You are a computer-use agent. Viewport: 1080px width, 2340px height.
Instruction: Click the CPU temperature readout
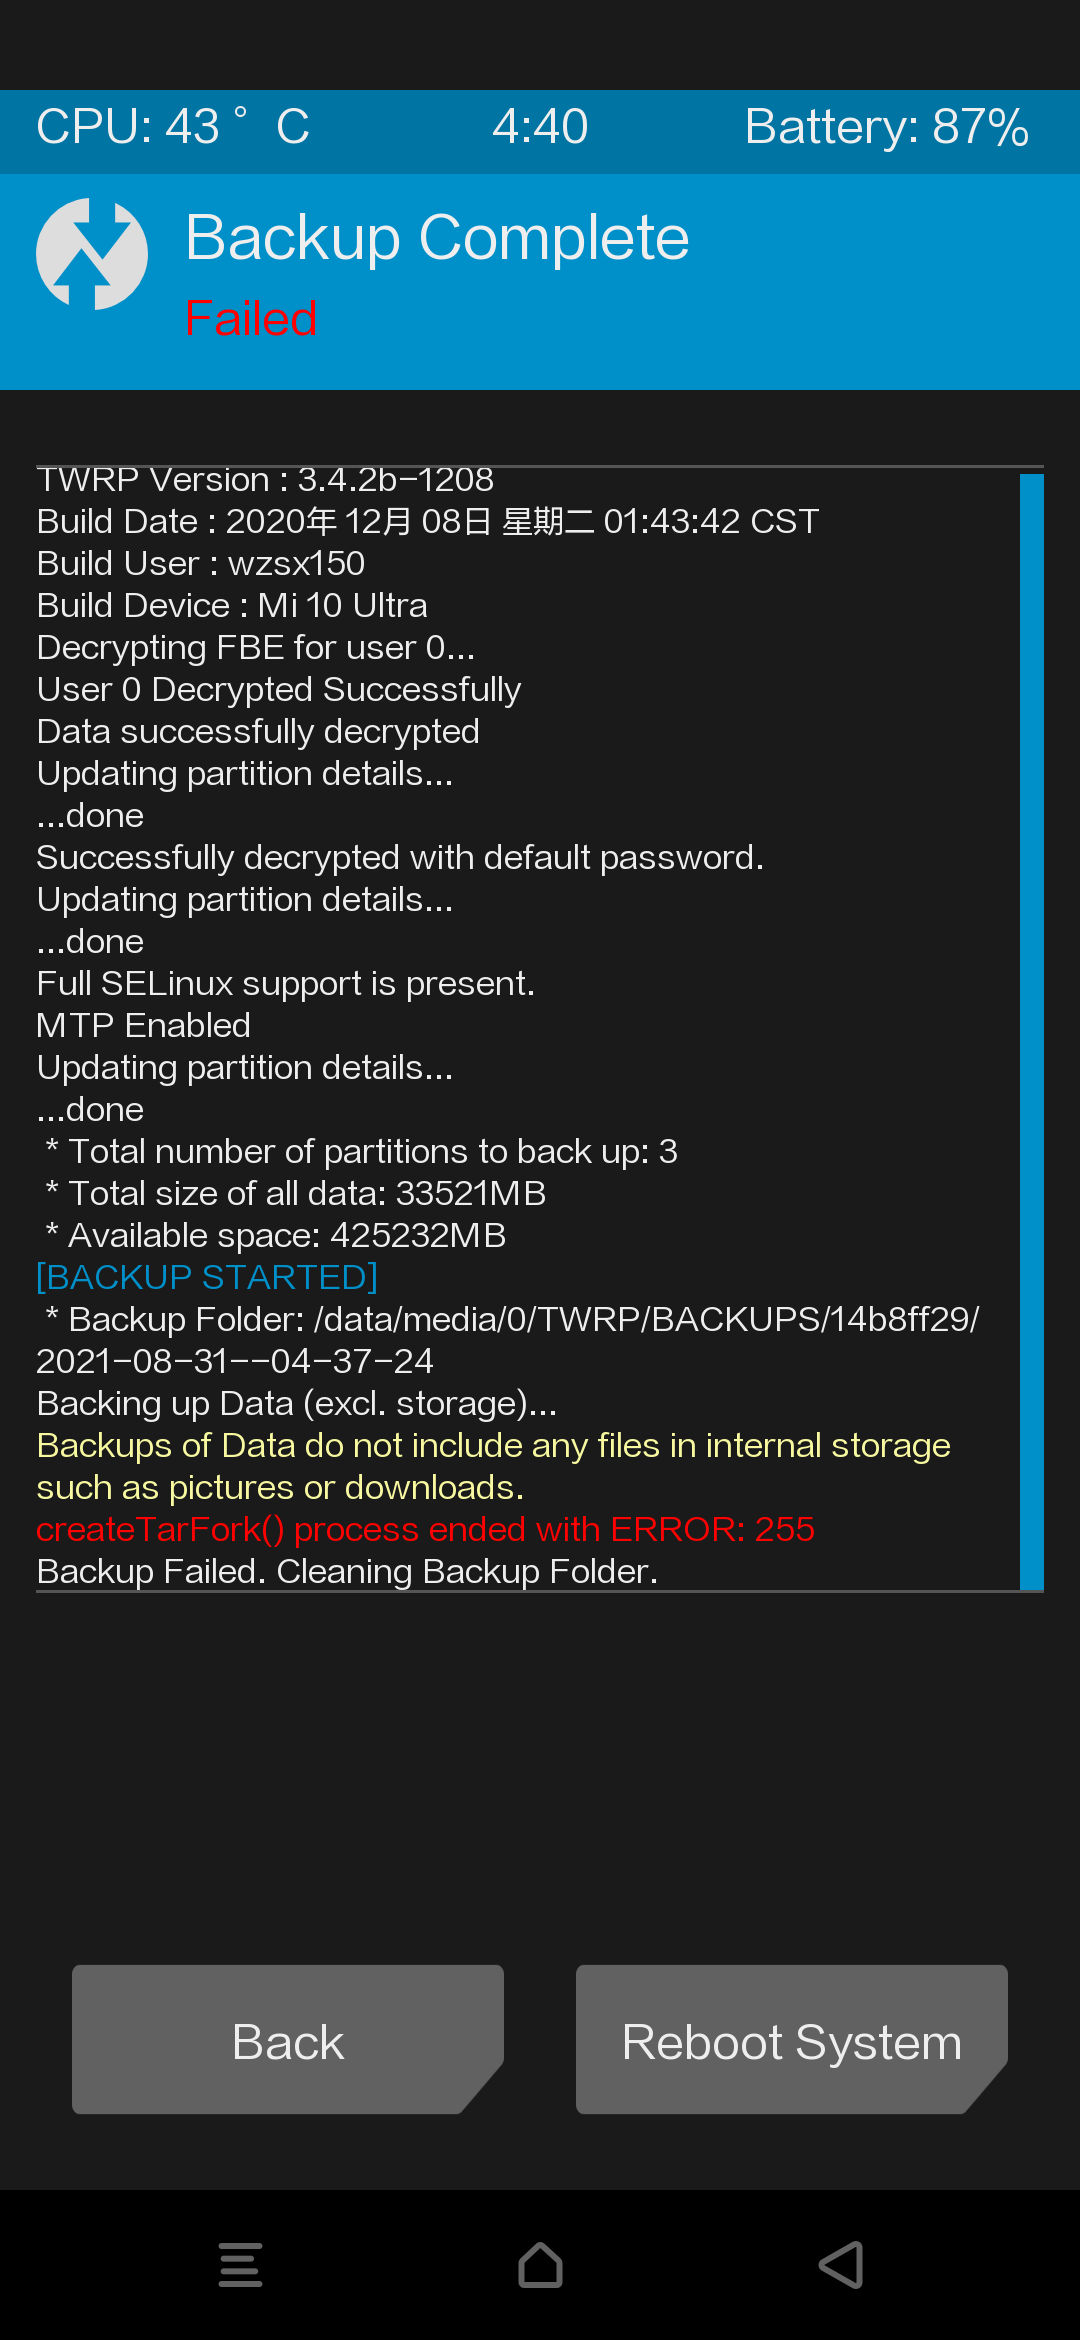tap(173, 127)
